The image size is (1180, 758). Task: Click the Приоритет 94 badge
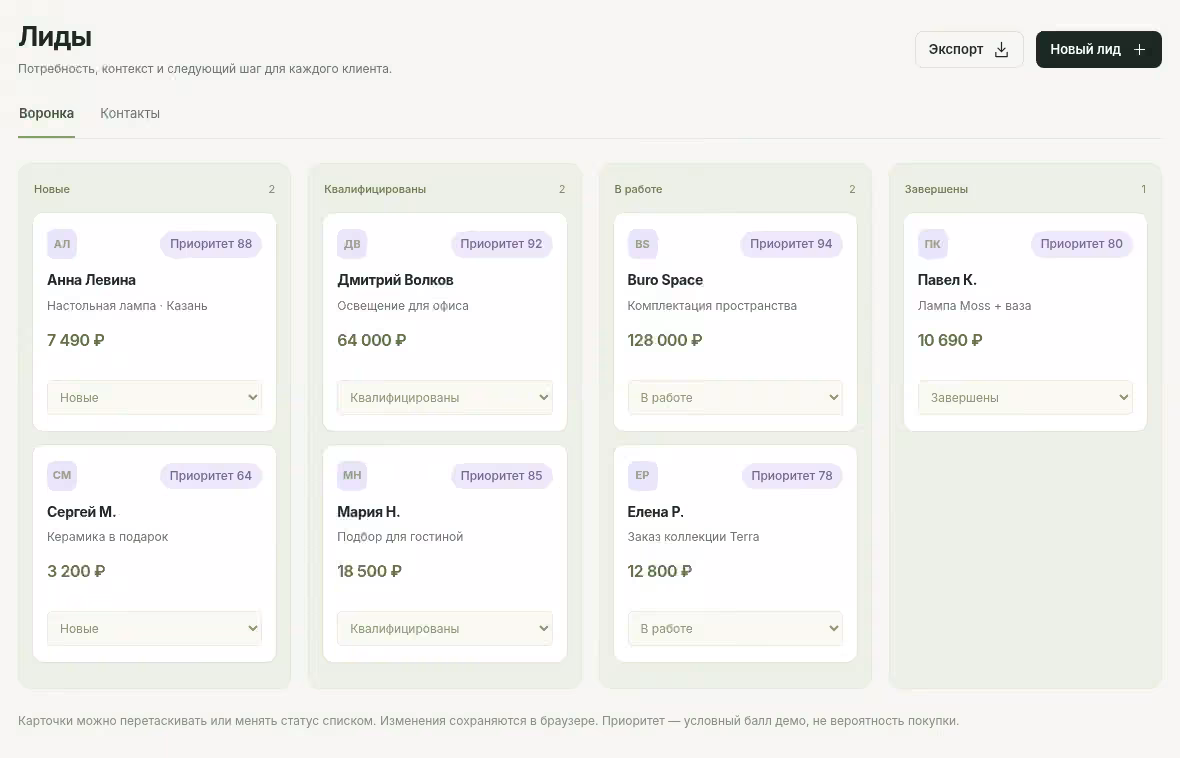click(x=791, y=244)
